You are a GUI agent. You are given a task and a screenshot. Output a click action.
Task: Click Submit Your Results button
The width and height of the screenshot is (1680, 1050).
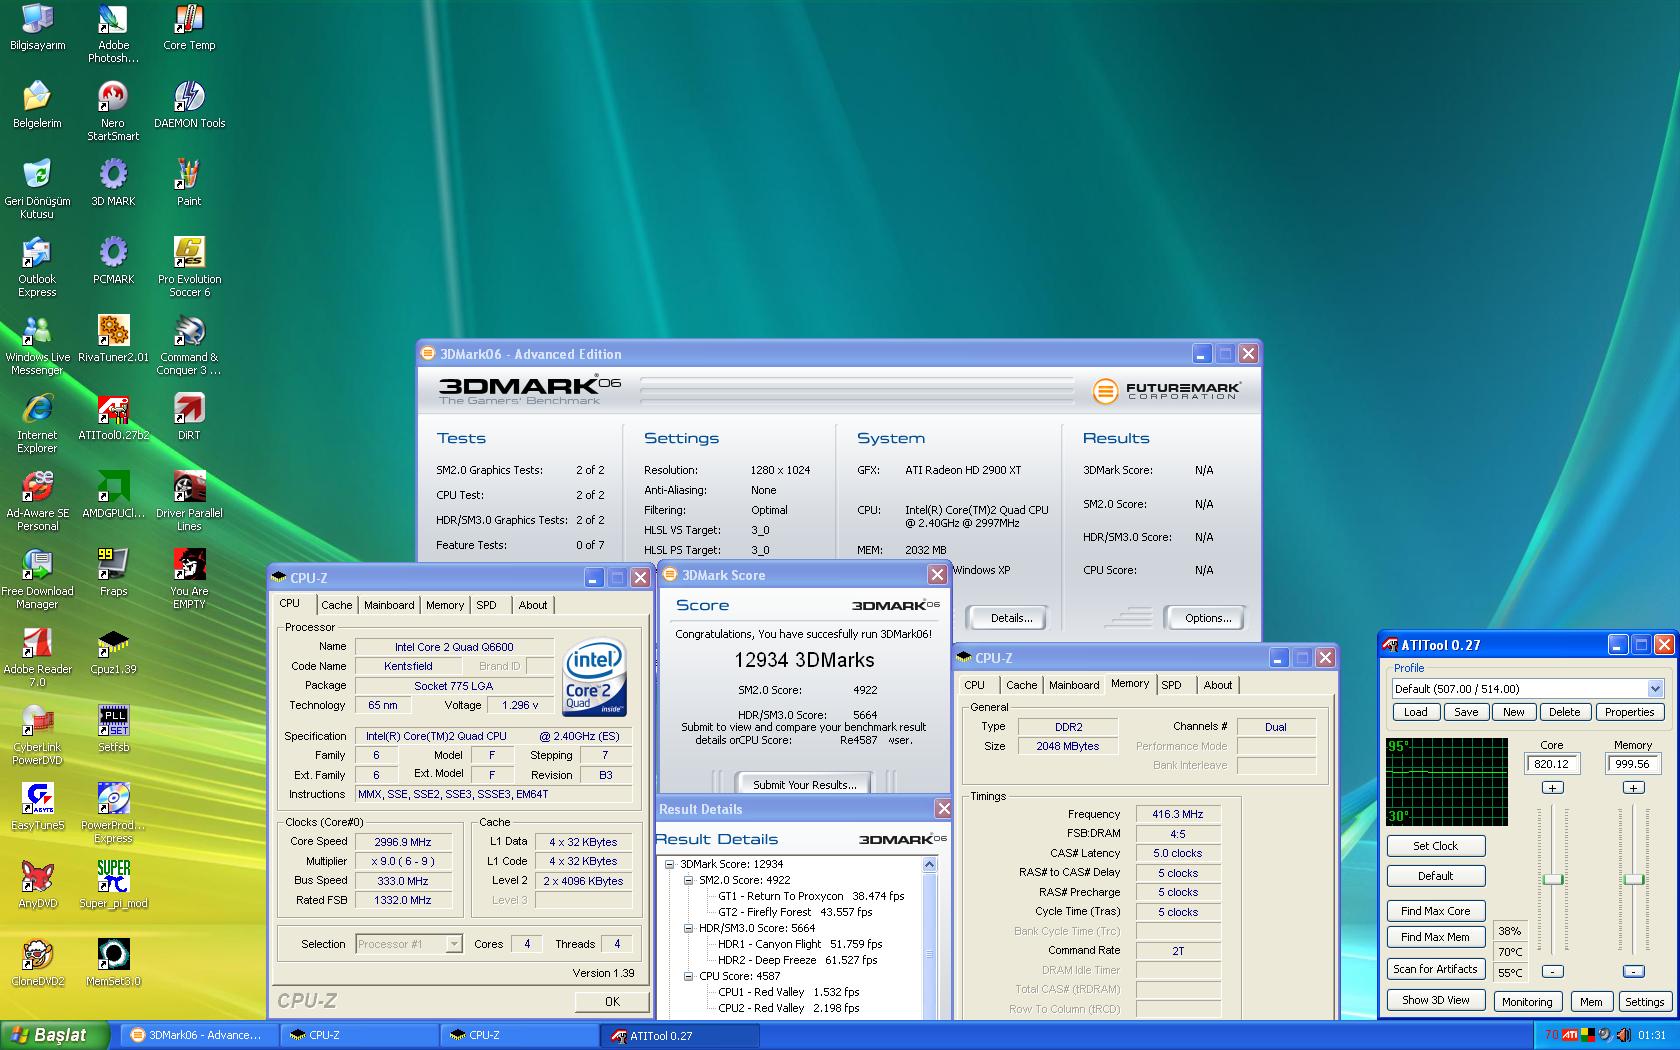[x=804, y=784]
